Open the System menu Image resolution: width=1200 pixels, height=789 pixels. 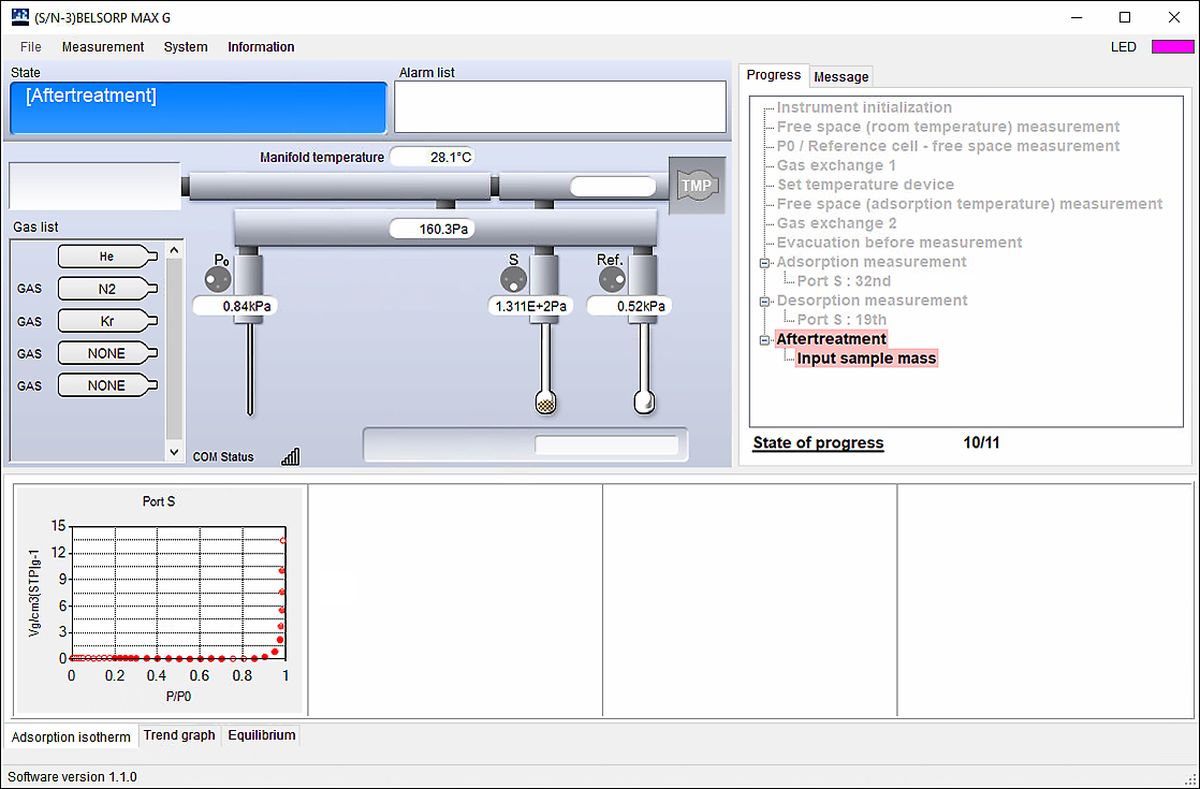[x=186, y=47]
